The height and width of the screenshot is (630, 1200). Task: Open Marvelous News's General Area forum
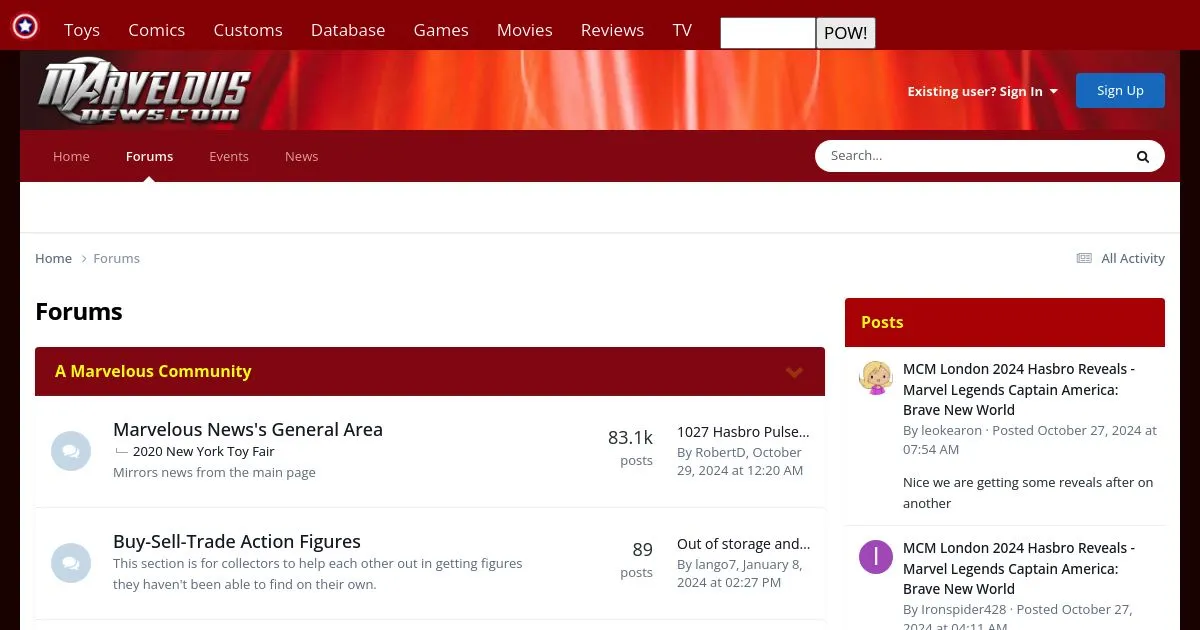click(248, 429)
